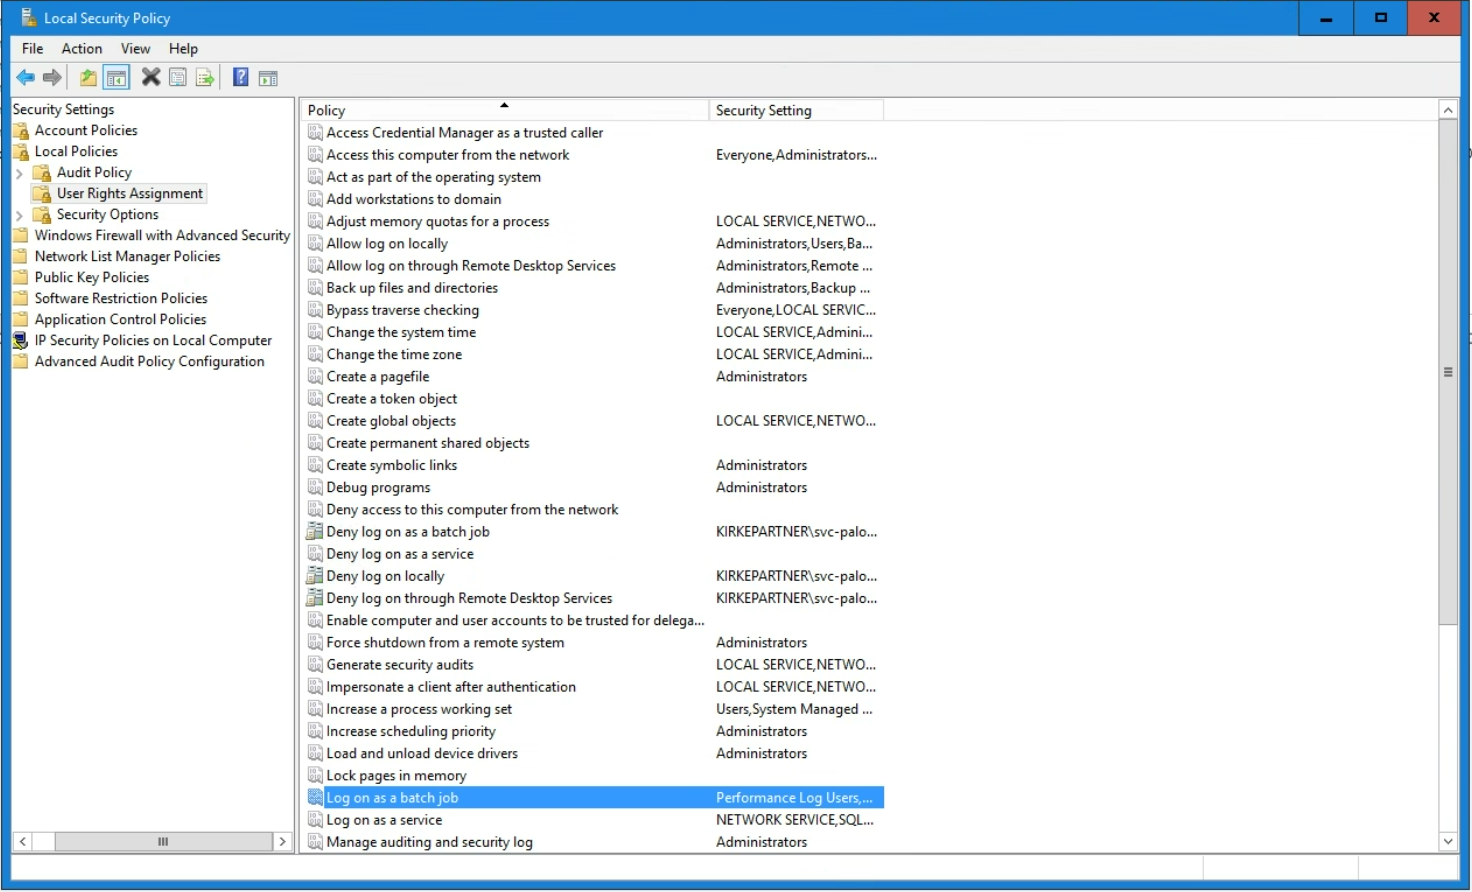Expand the Security Options tree node arrow
The height and width of the screenshot is (892, 1472).
pyautogui.click(x=19, y=215)
